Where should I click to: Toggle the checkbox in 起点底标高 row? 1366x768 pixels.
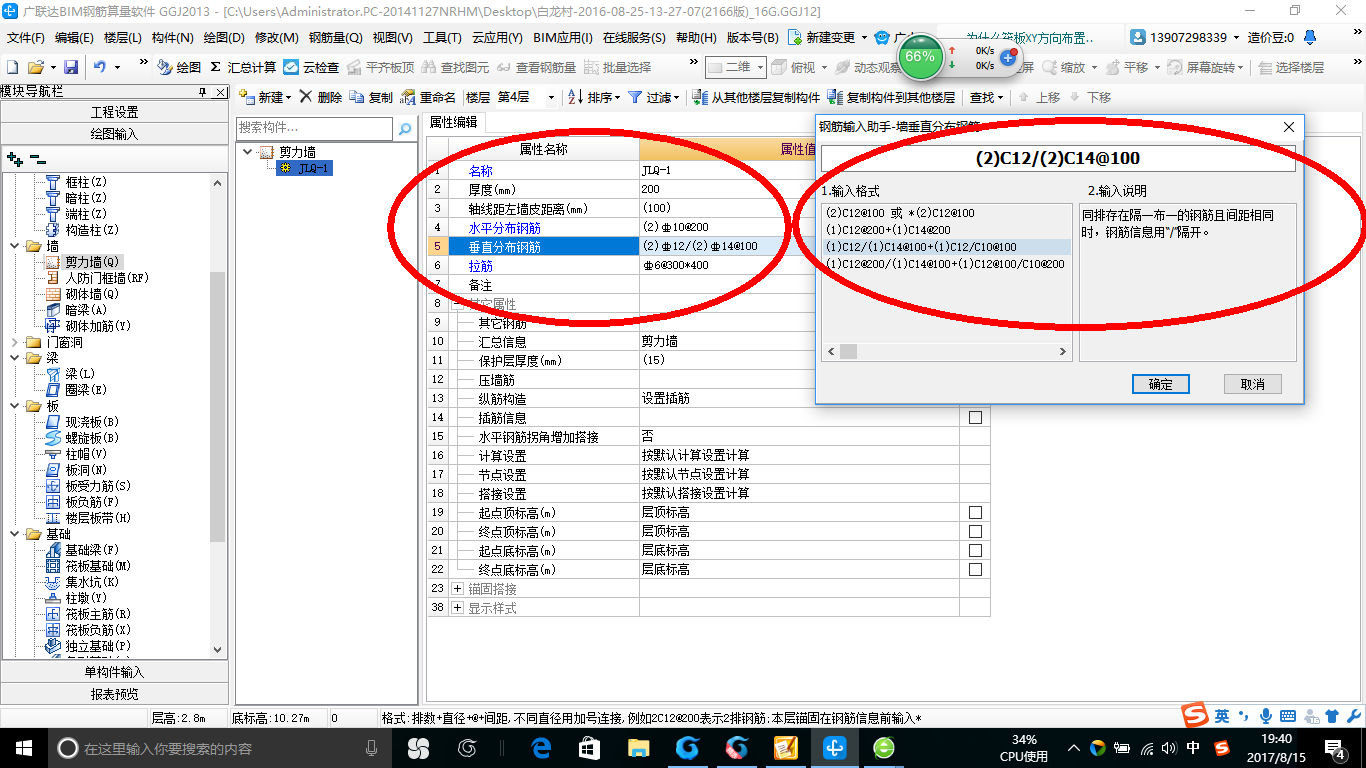(975, 550)
